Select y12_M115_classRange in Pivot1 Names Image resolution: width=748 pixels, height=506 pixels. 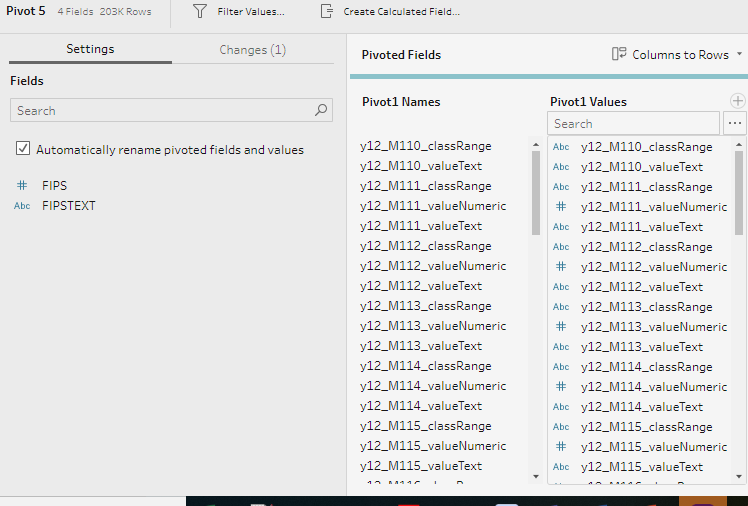[426, 426]
